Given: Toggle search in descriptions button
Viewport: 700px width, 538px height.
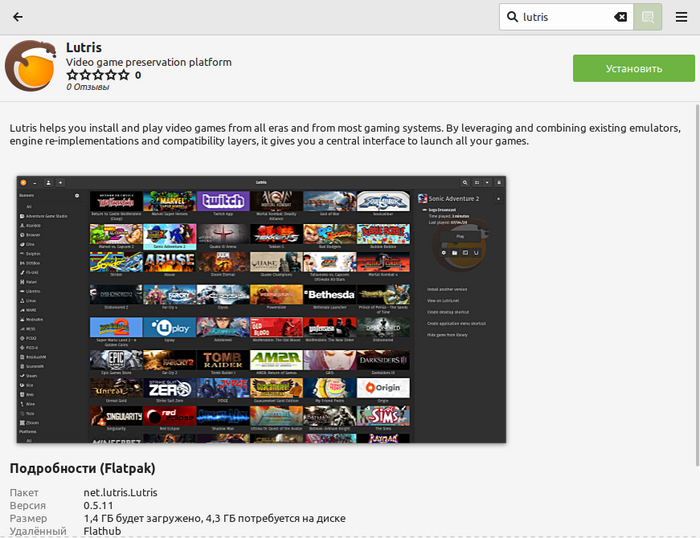Looking at the screenshot, I should point(647,17).
